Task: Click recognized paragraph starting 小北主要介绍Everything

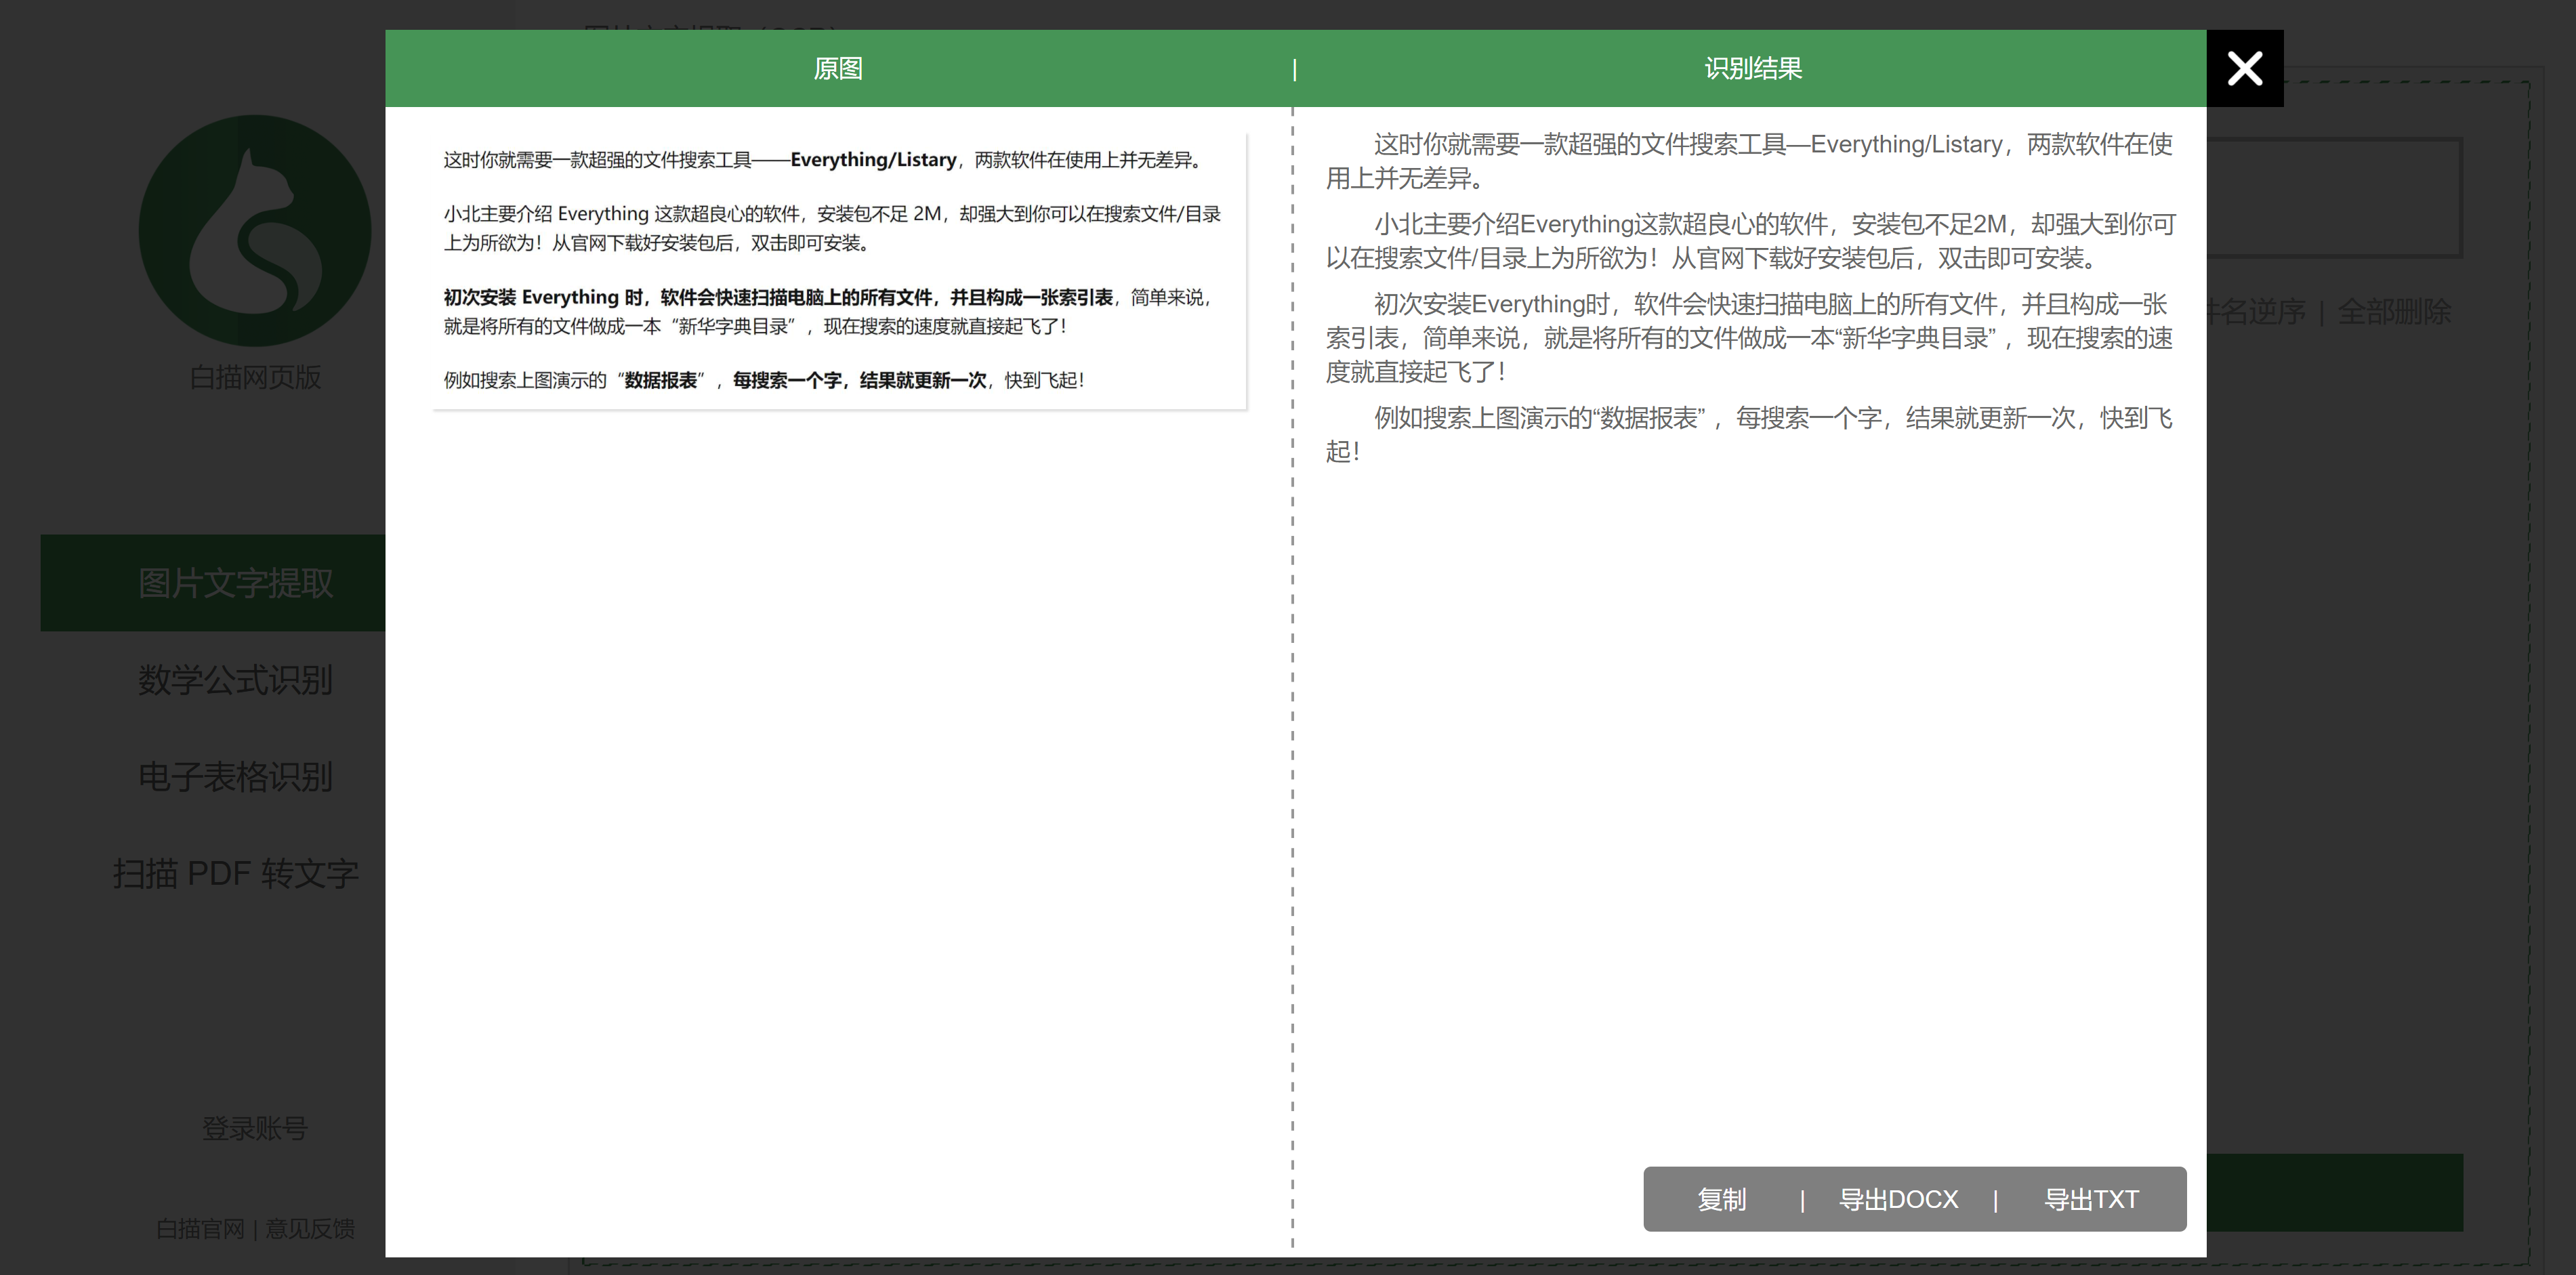Action: tap(1750, 241)
